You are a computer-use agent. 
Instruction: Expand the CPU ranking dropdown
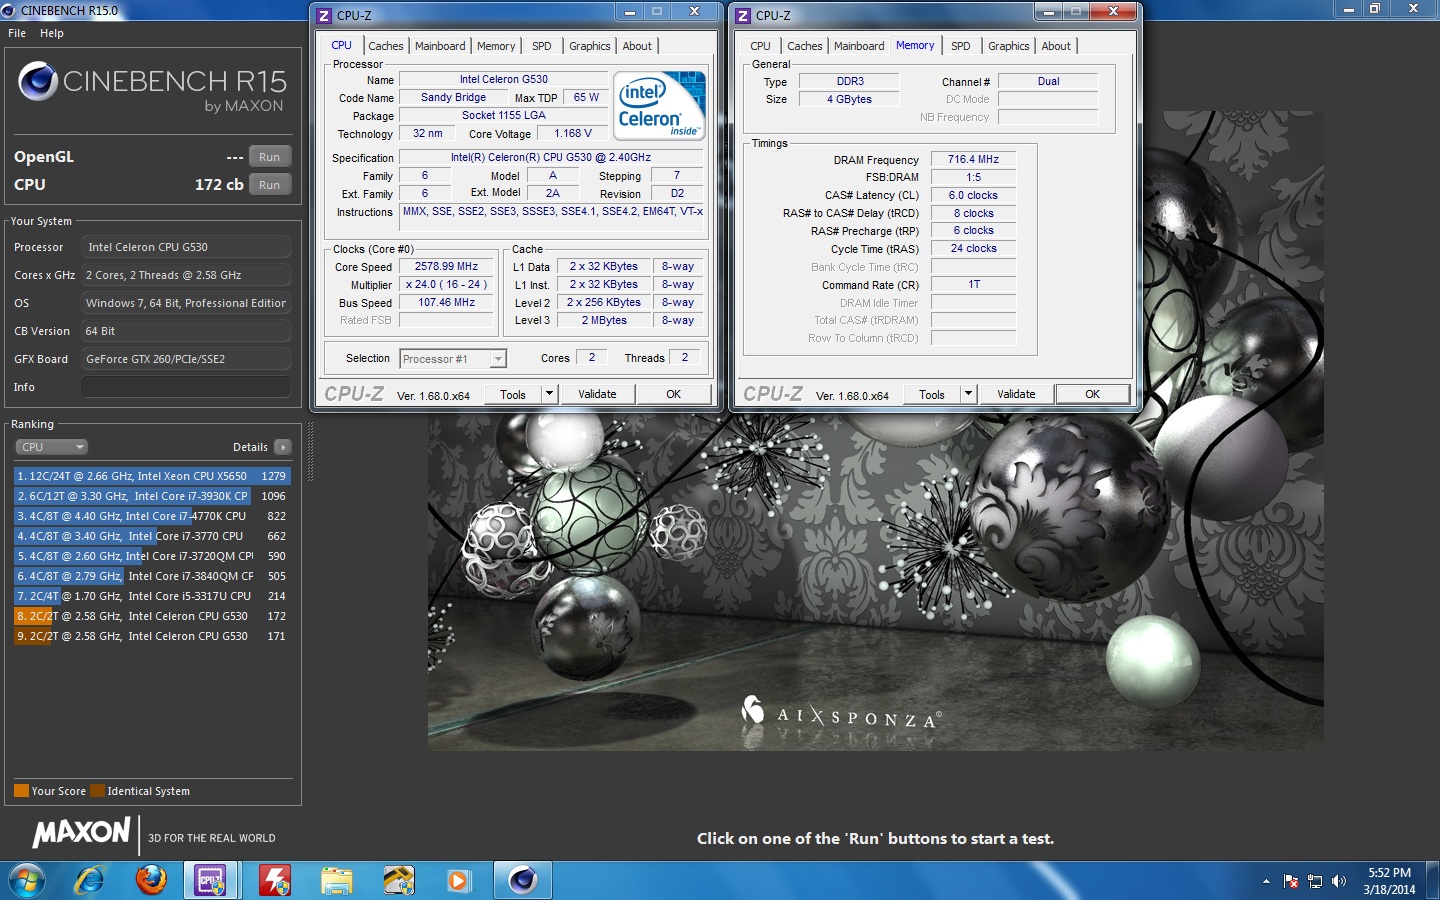point(52,447)
